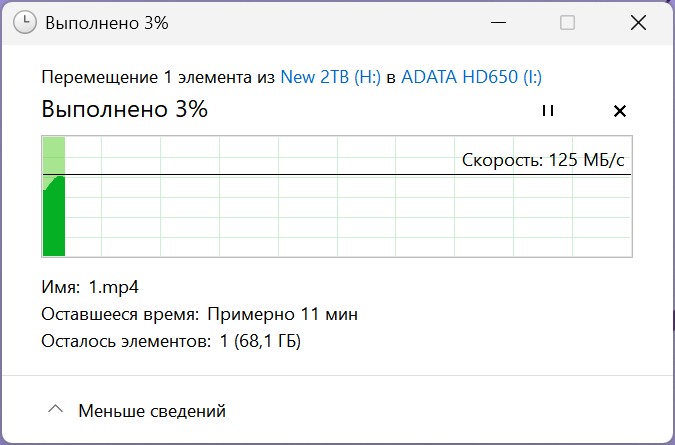Click the remaining items '1 (68,1 ГБ)'
This screenshot has height=445, width=675.
click(x=260, y=341)
